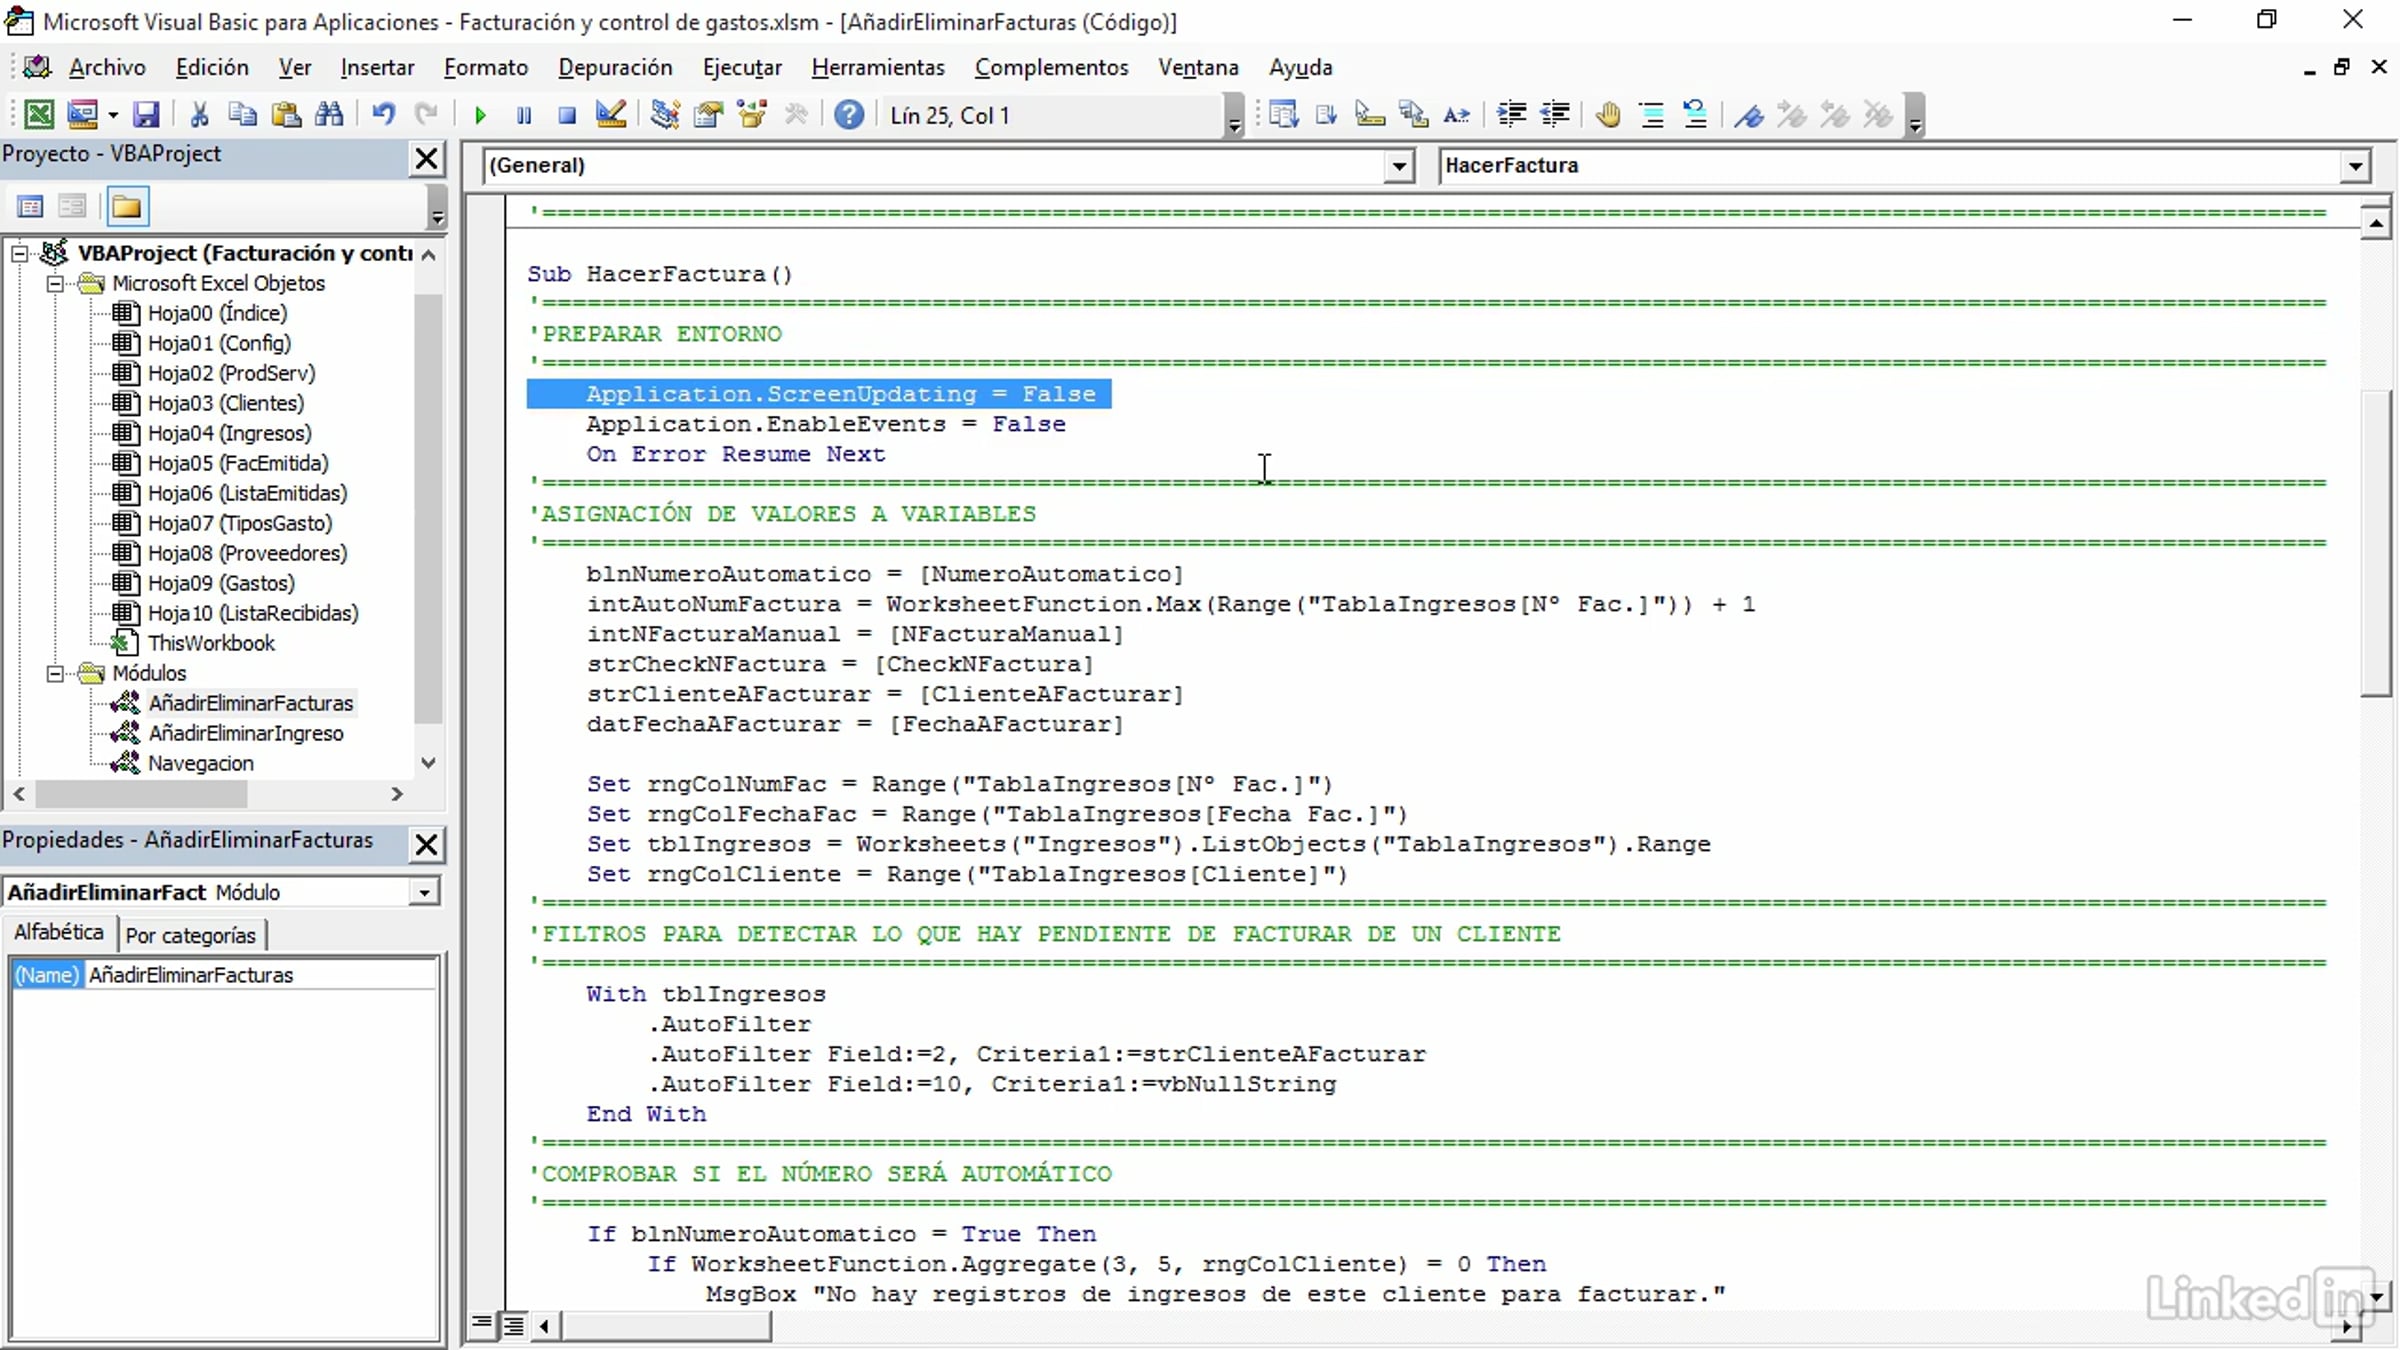Open the Complementos menu
2400x1350 pixels.
(1051, 67)
